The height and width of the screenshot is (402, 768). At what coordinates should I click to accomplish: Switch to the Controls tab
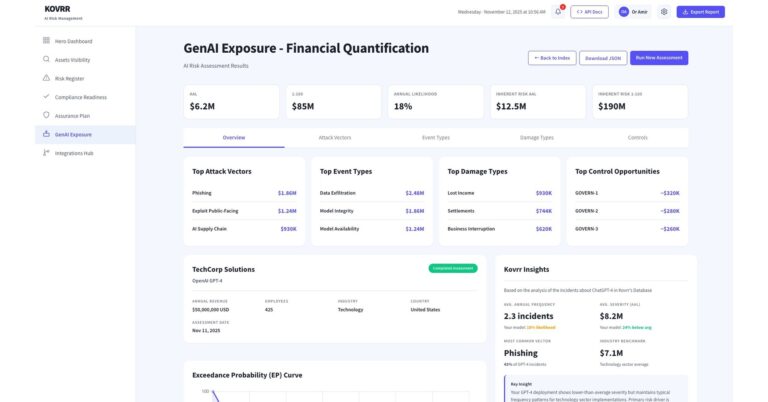click(637, 138)
